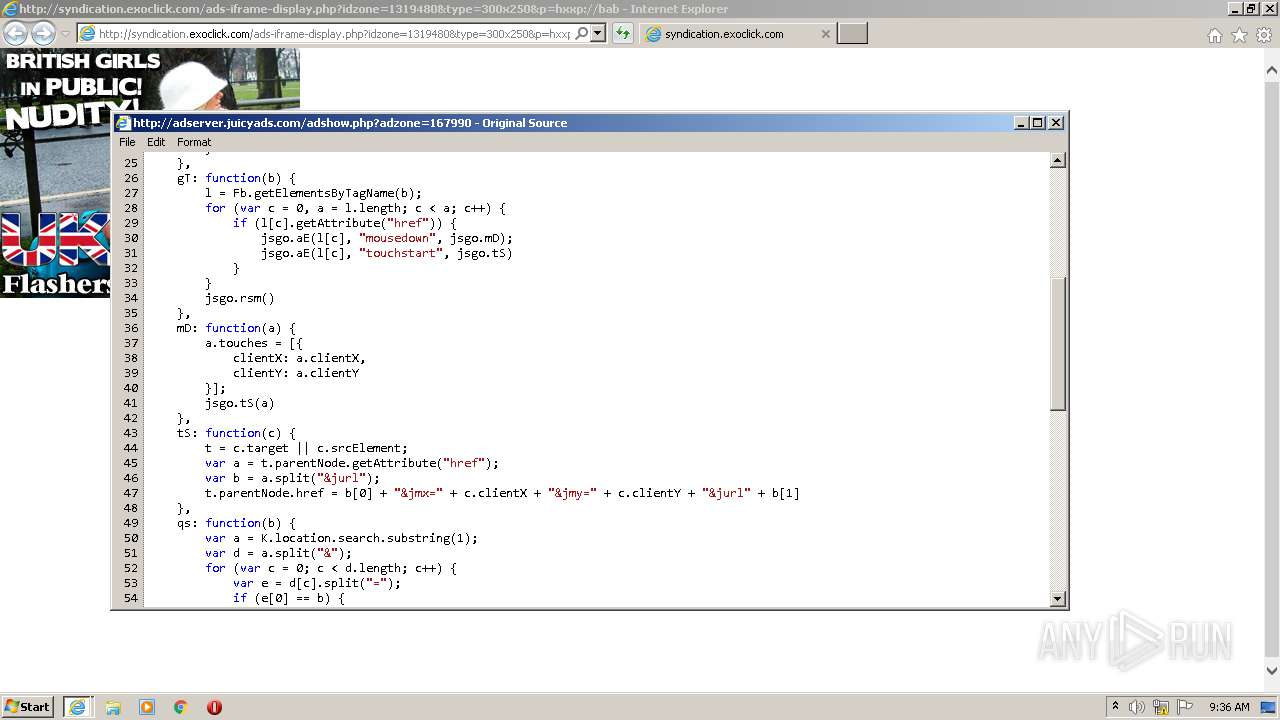Click the IE page scroll-up arrow
The height and width of the screenshot is (720, 1280).
point(1272,71)
